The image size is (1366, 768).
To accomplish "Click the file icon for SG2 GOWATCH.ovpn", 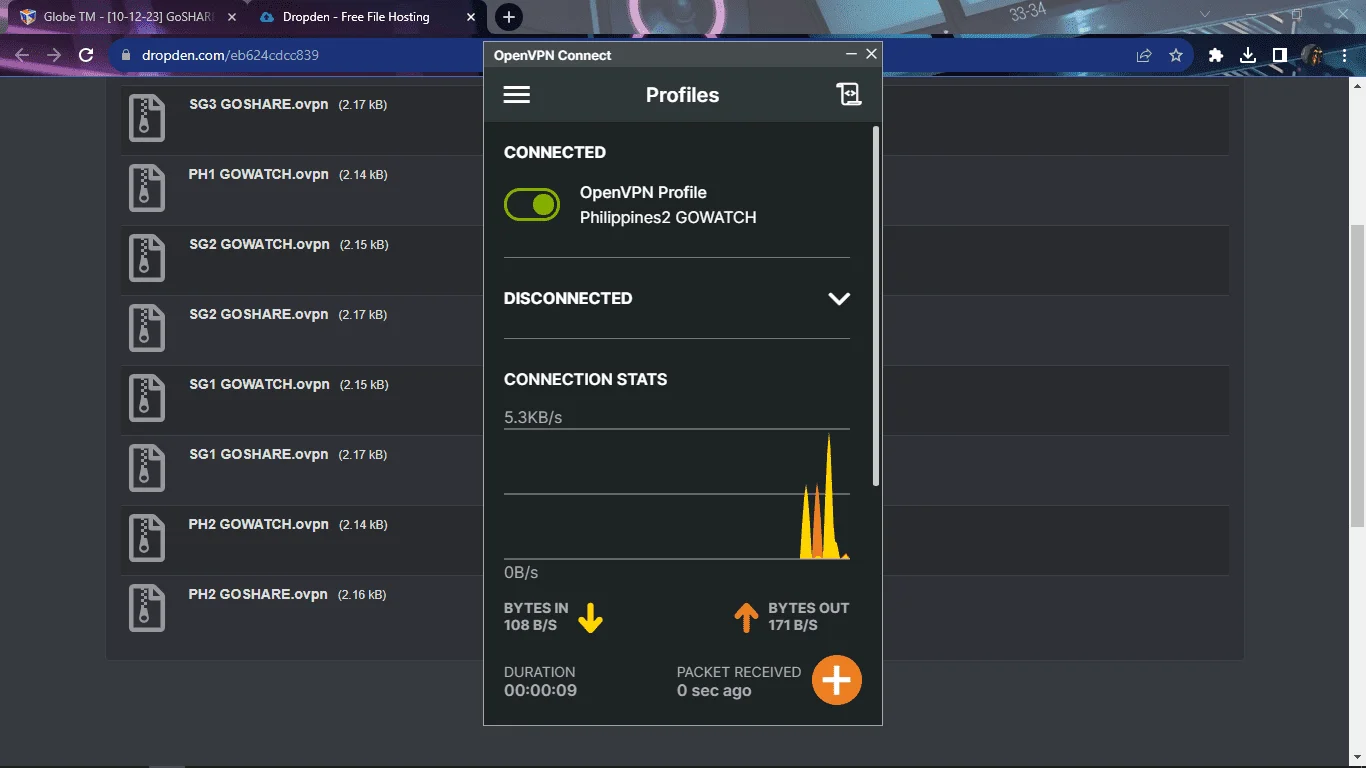I will [x=147, y=259].
